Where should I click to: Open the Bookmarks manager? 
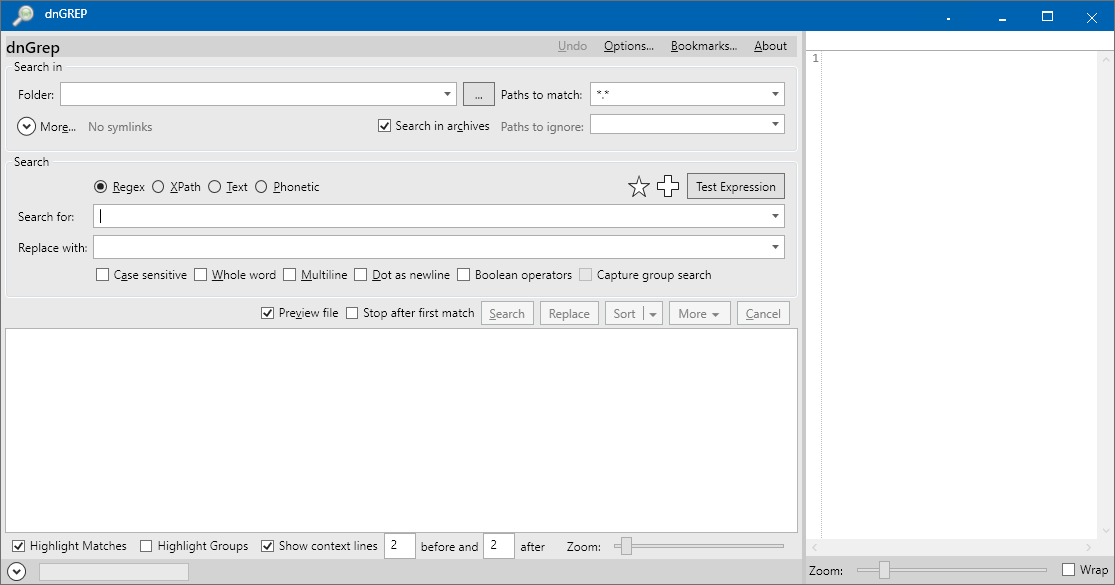(x=703, y=45)
